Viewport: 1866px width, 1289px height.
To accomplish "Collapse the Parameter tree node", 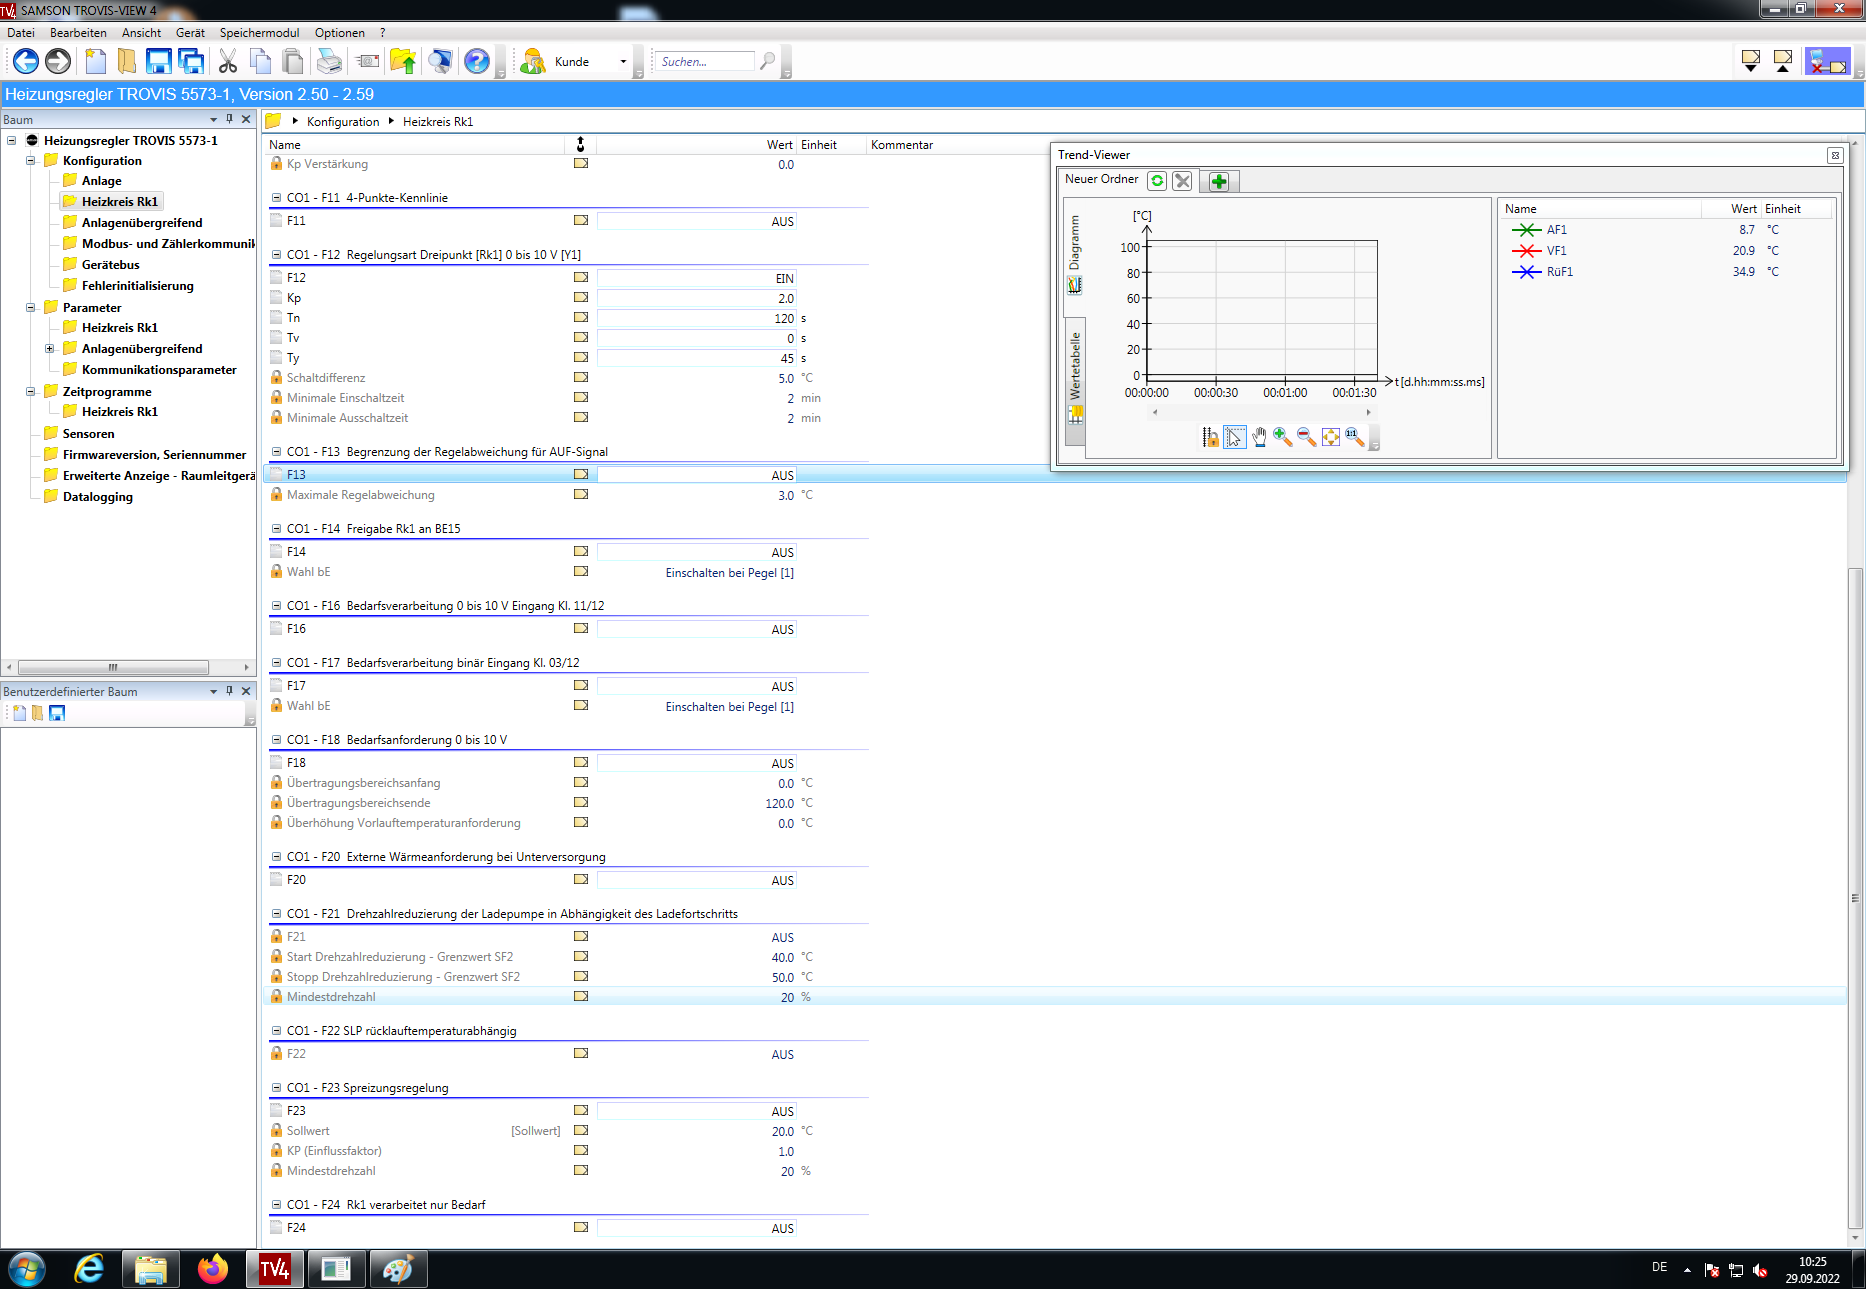I will click(31, 308).
